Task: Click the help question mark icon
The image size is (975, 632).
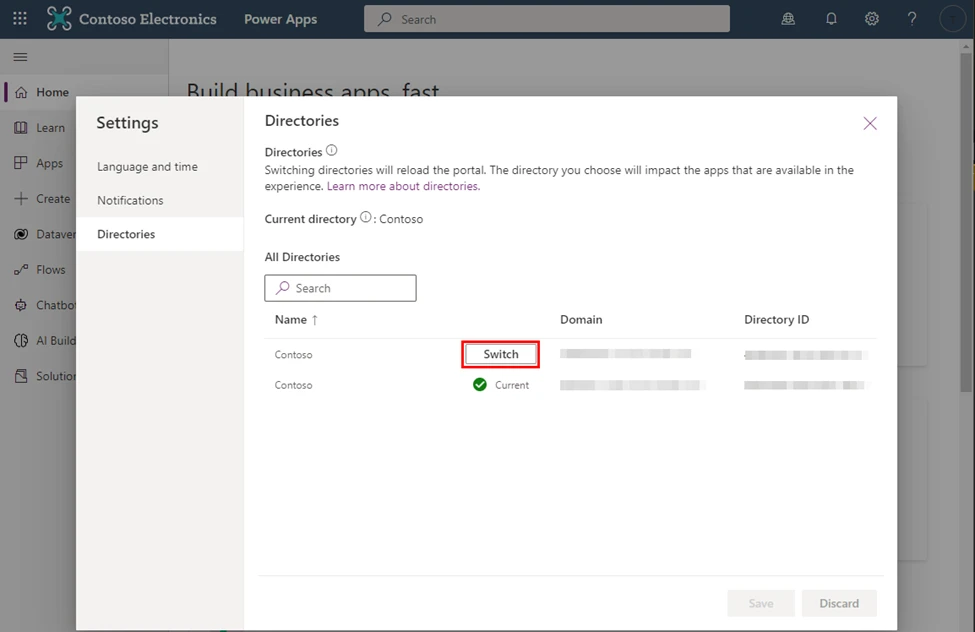Action: coord(912,19)
